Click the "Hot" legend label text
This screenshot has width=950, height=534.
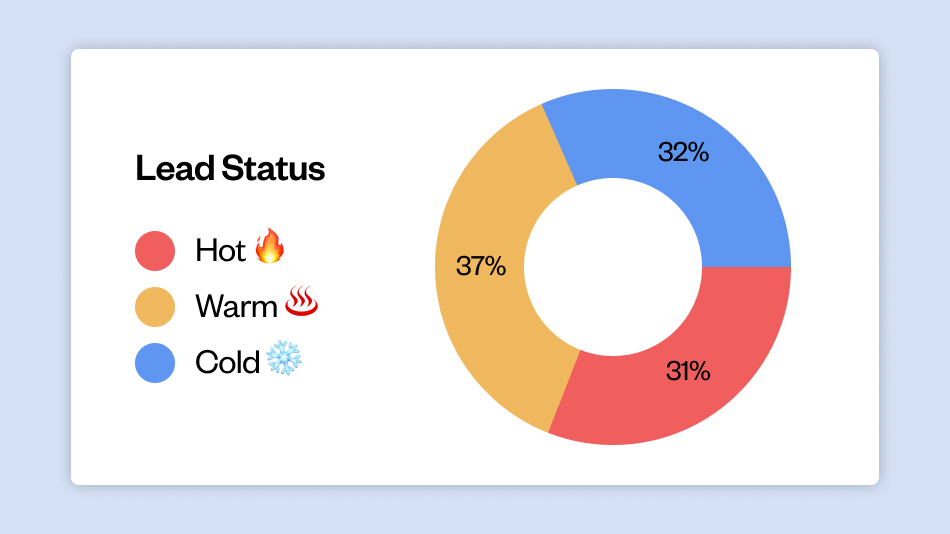(220, 250)
